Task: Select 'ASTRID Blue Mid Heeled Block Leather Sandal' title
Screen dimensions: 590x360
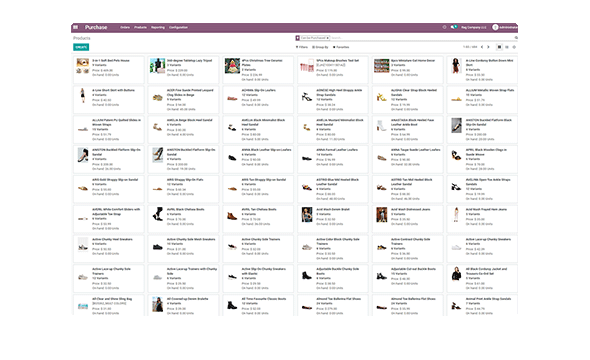Action: point(337,182)
